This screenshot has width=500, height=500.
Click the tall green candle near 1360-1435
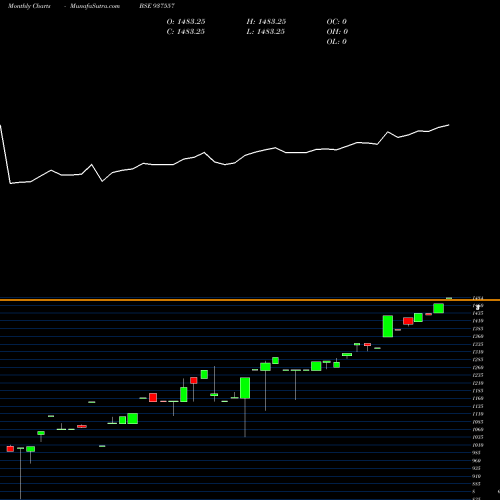[388, 326]
